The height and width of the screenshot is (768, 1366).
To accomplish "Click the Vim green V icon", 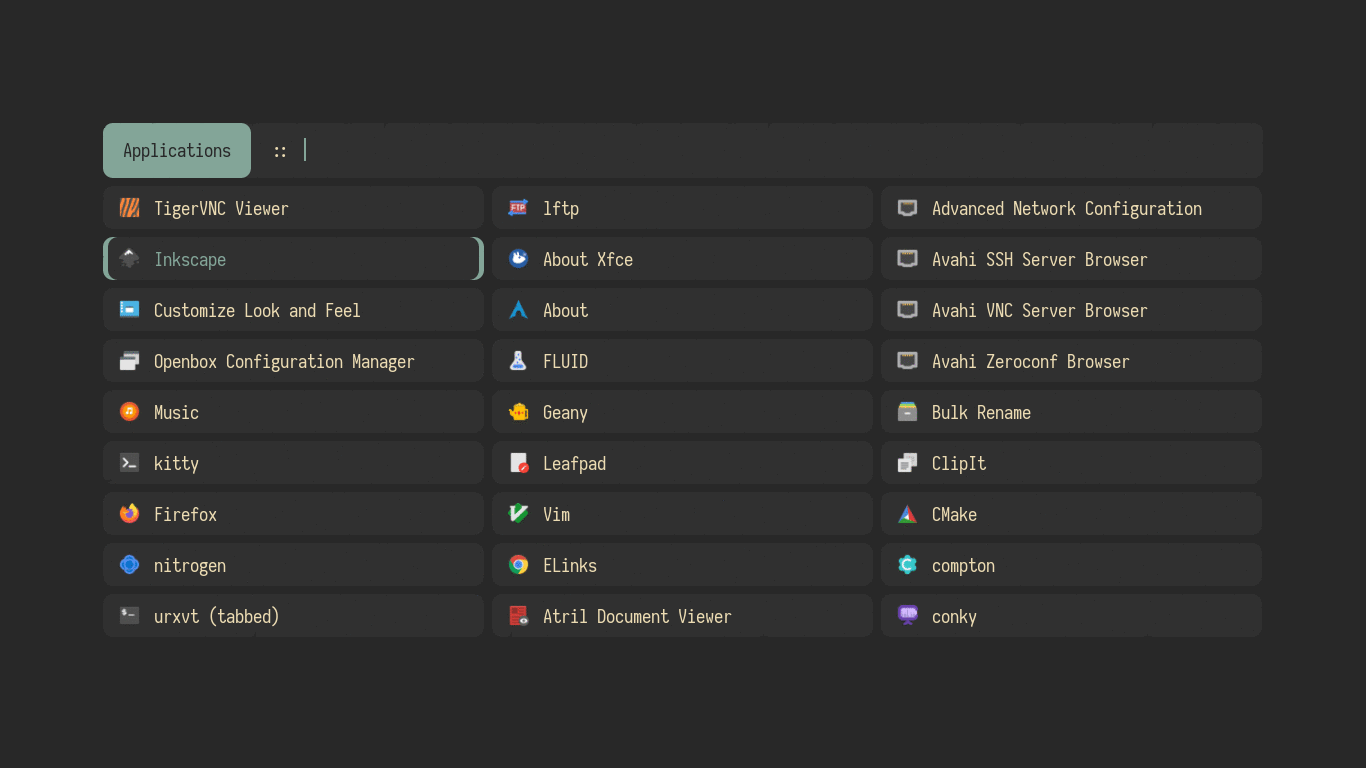I will pyautogui.click(x=518, y=514).
